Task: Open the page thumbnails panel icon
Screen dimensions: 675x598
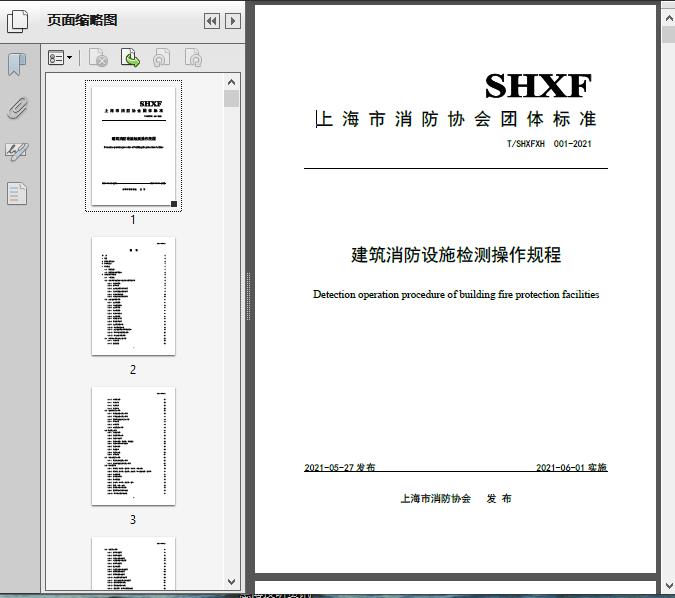Action: (x=17, y=21)
